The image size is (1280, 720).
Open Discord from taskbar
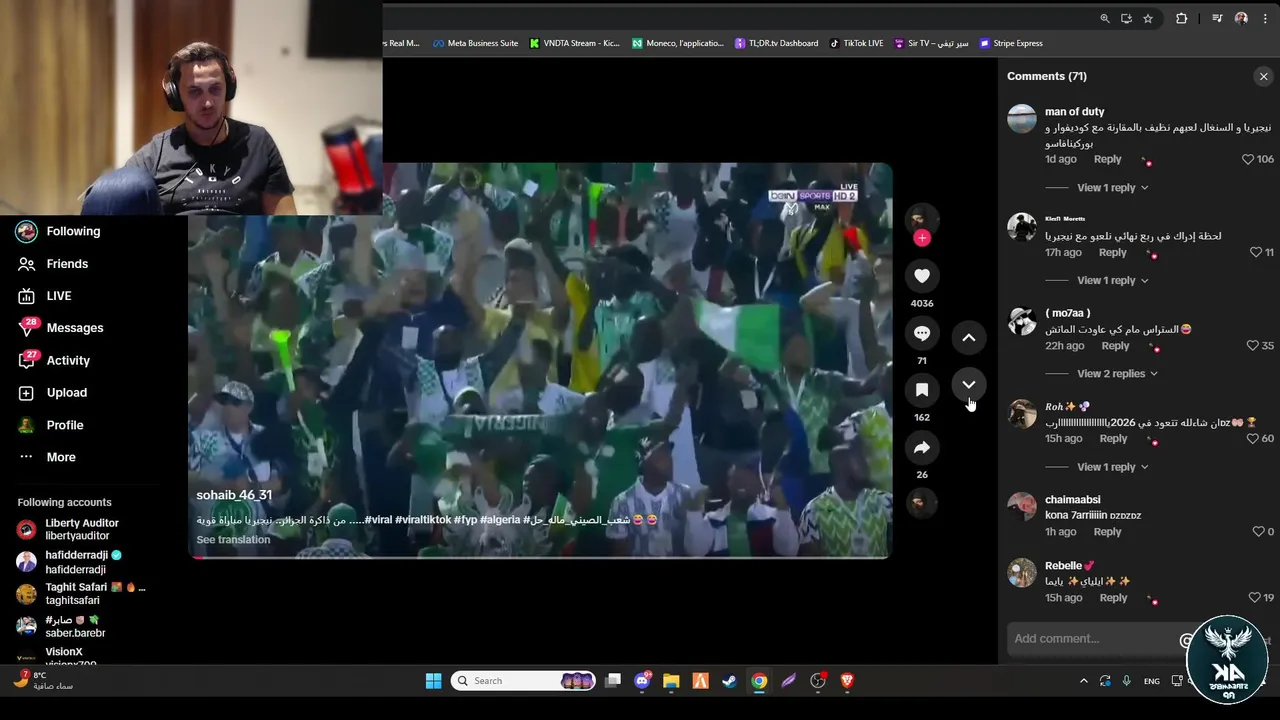[x=642, y=681]
